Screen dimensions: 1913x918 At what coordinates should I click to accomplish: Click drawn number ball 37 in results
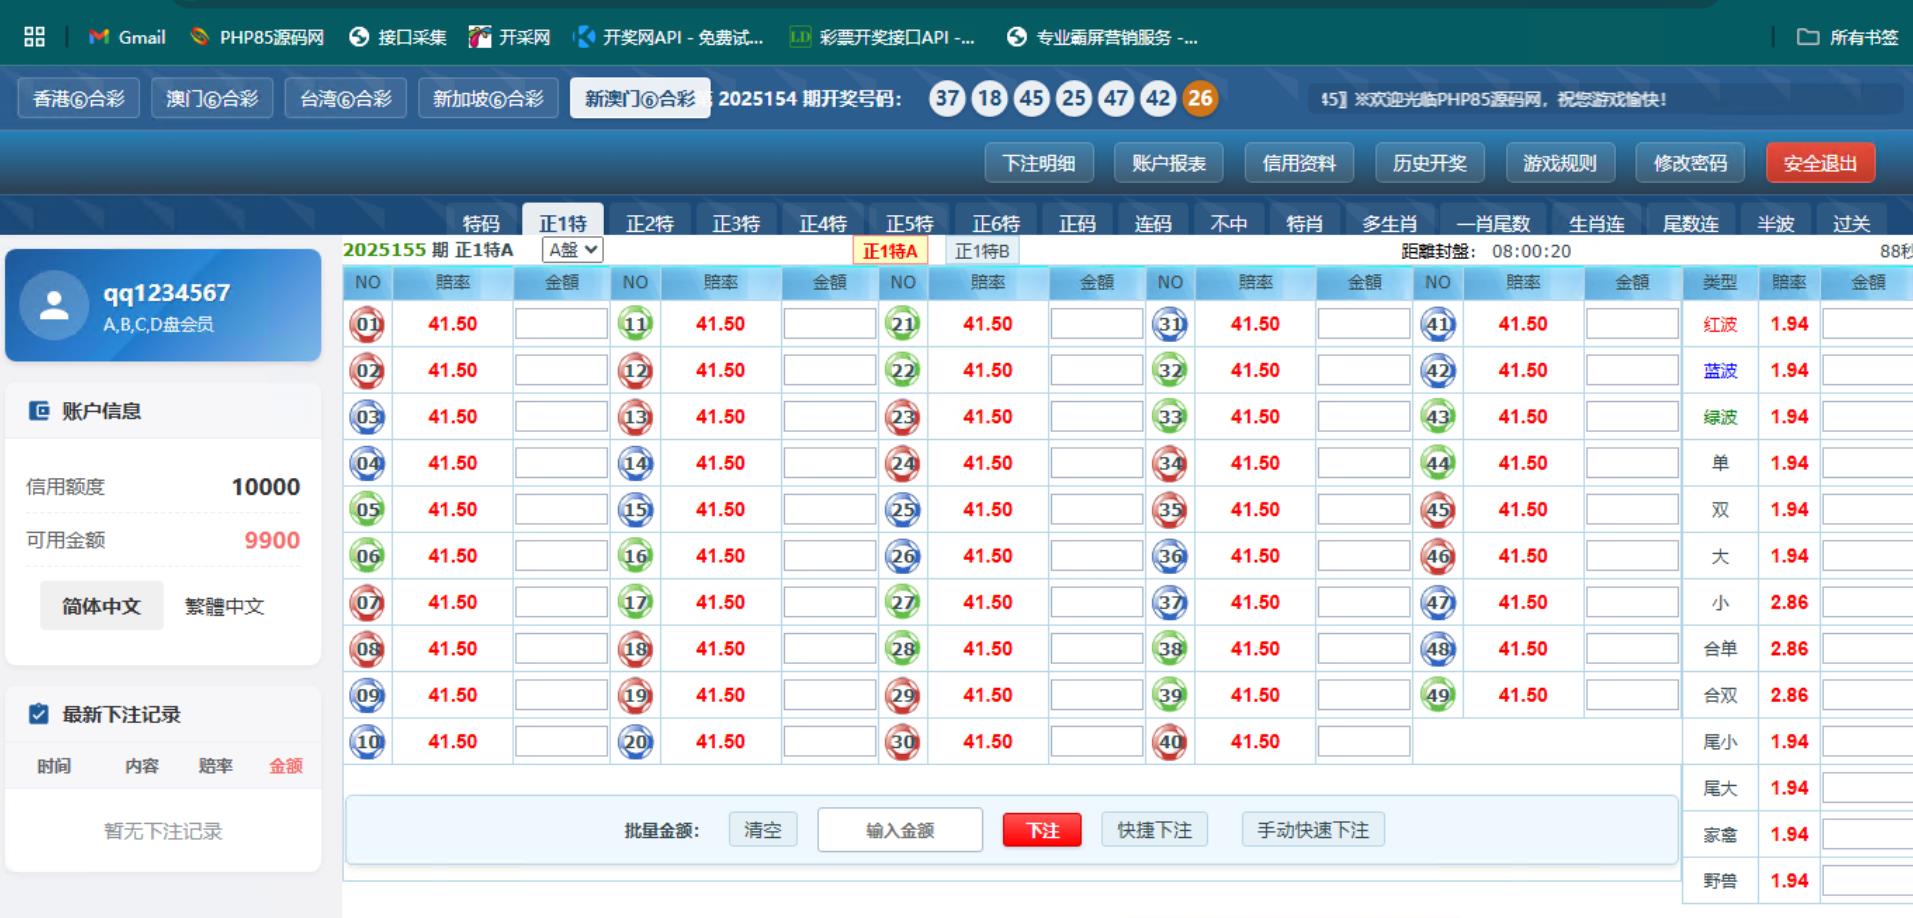point(947,98)
